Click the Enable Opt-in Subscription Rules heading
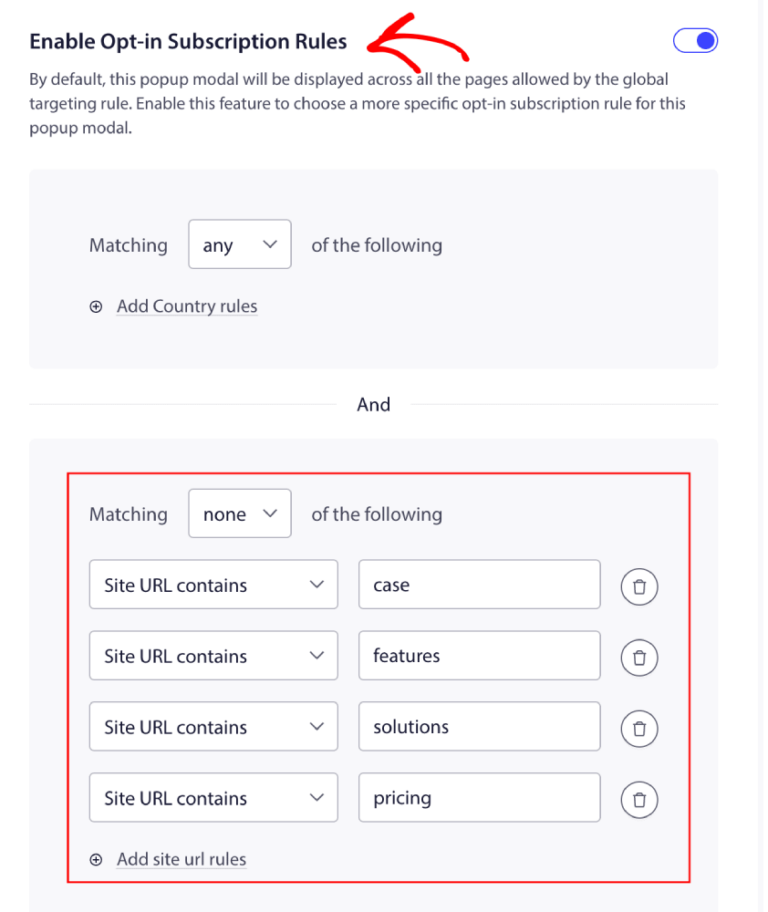Screen dimensions: 768x912 click(x=188, y=41)
